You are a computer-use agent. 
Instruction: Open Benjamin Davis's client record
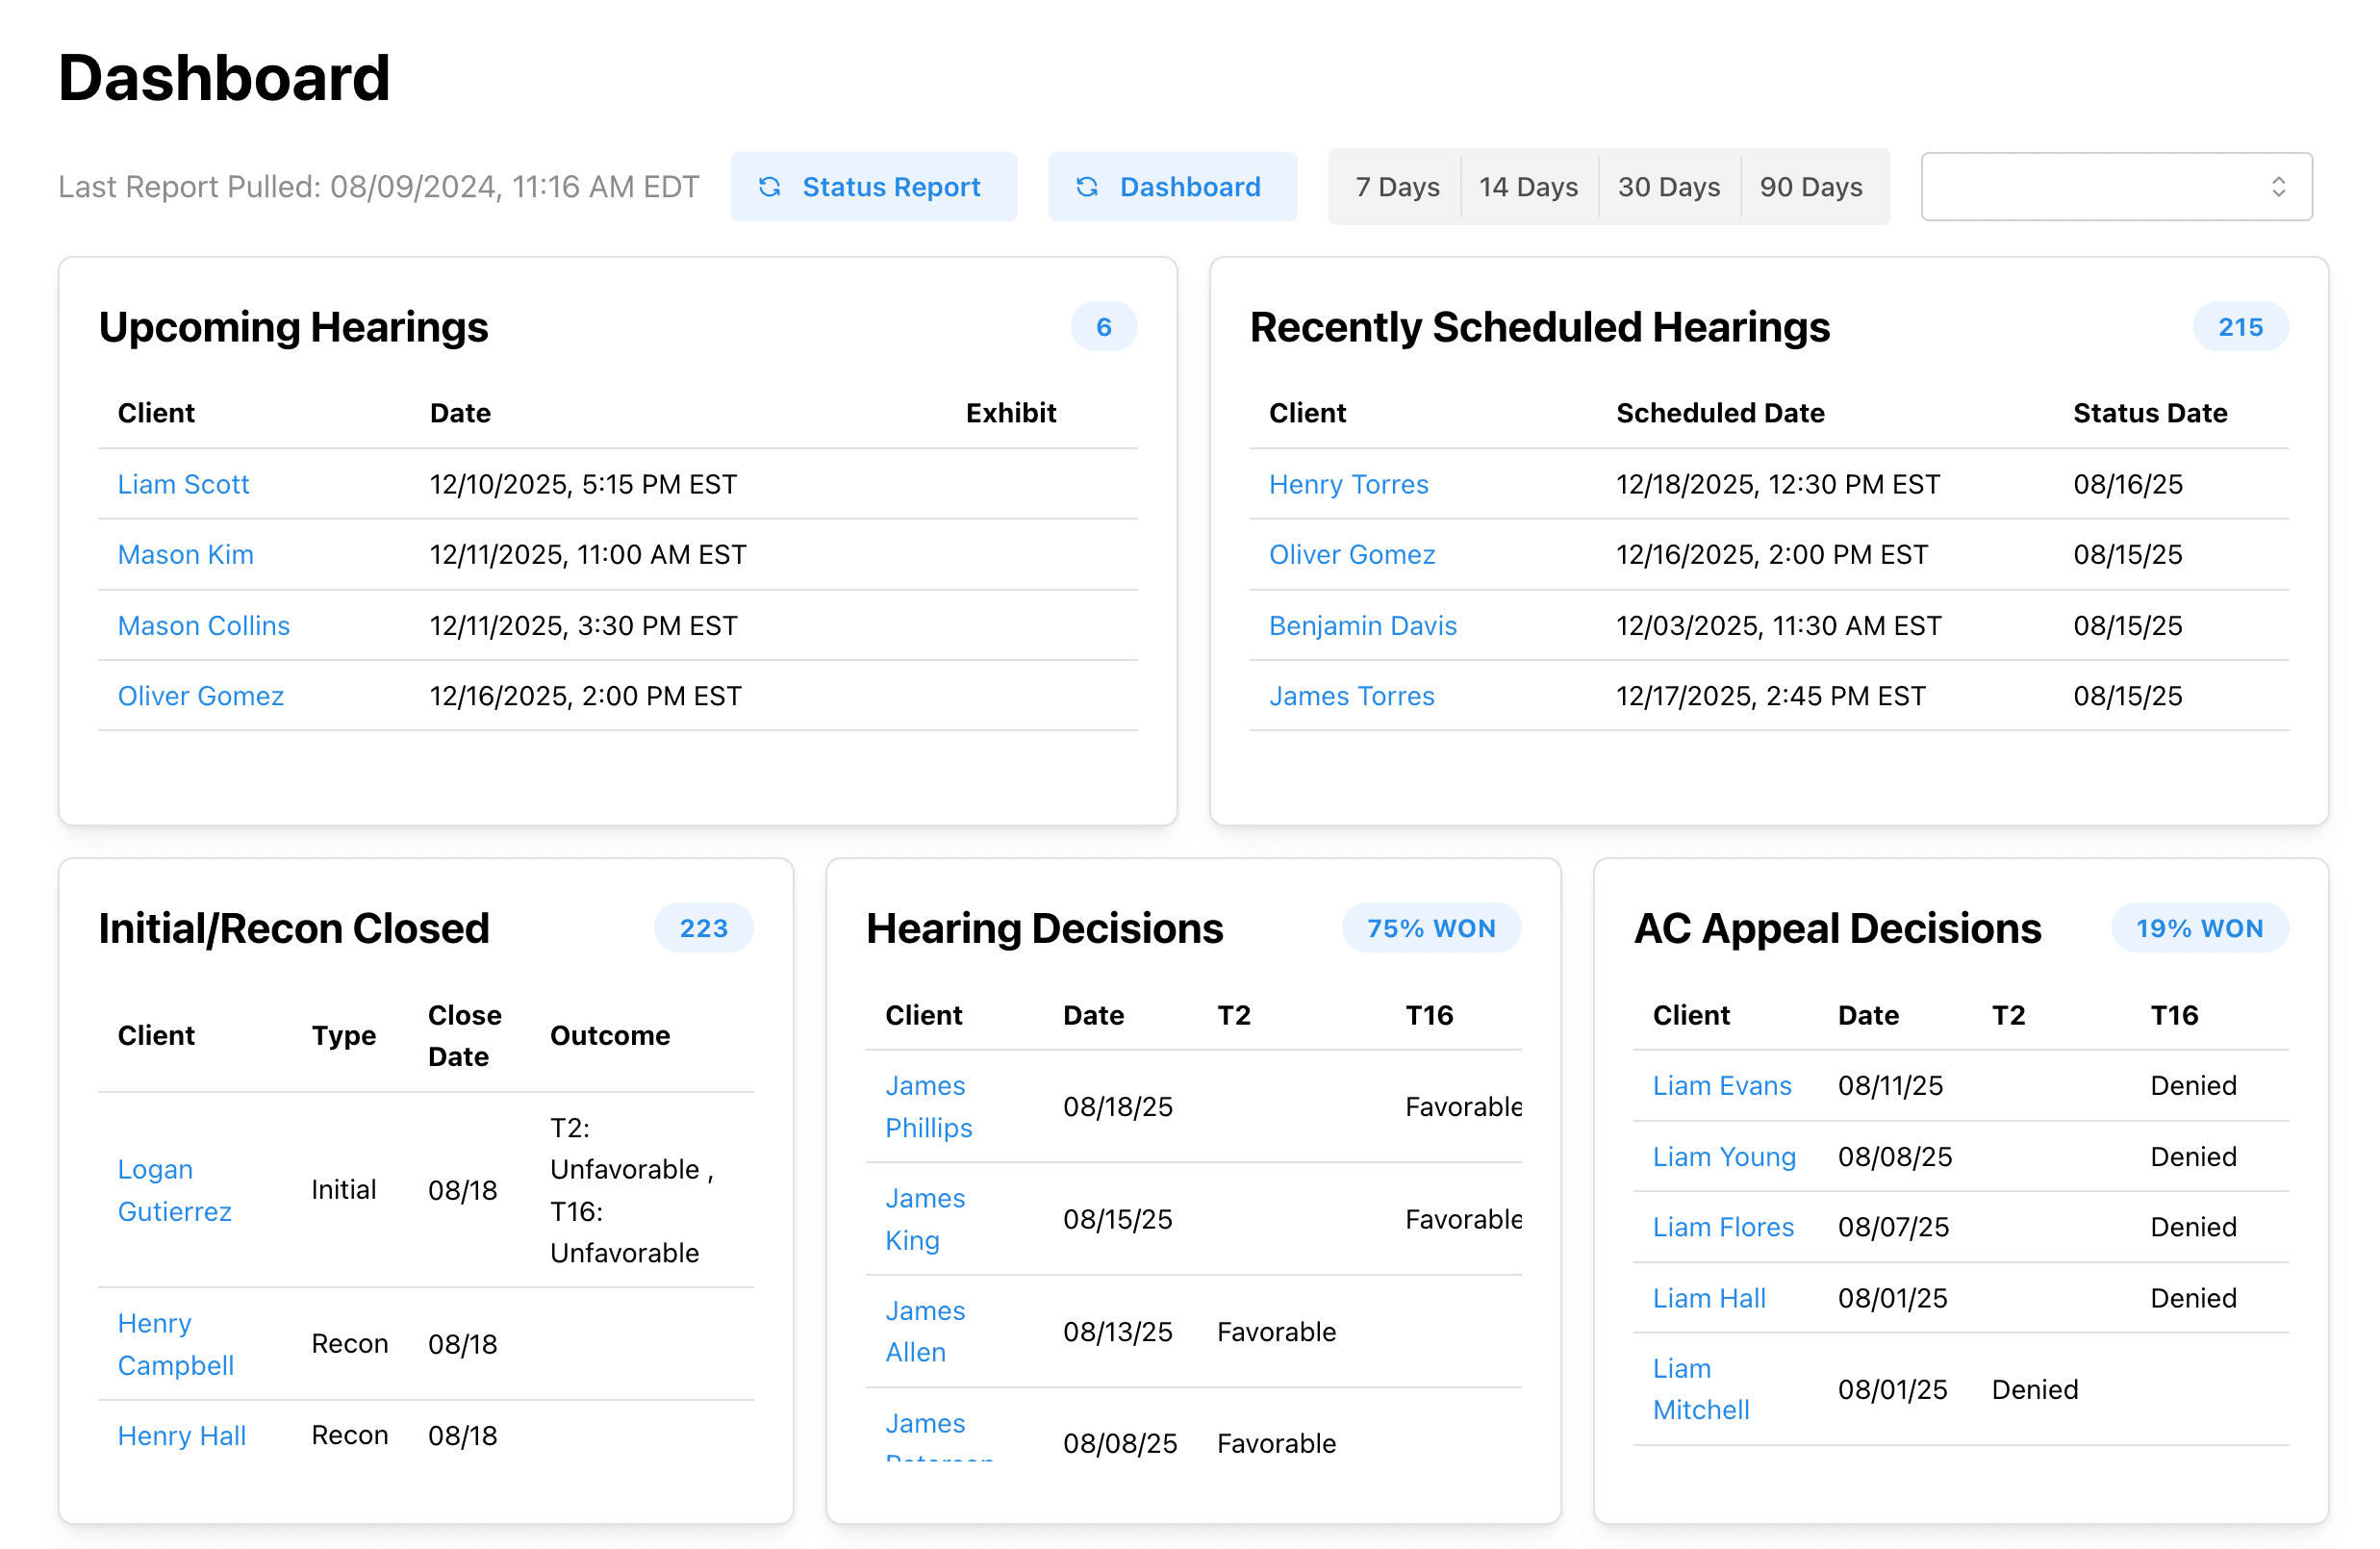click(1363, 625)
